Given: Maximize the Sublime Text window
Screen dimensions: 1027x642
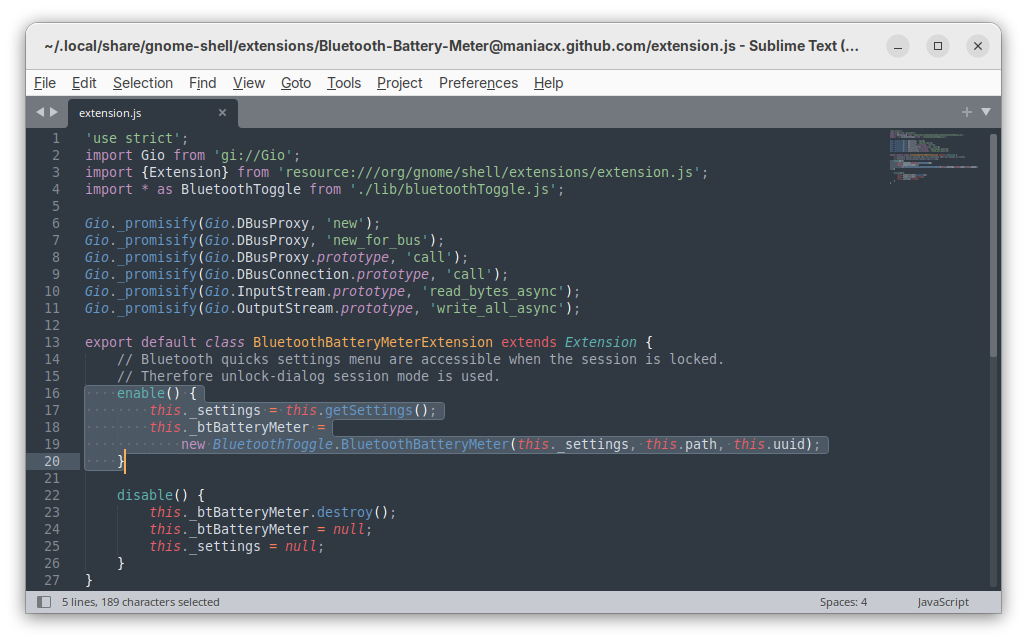Looking at the screenshot, I should (937, 46).
